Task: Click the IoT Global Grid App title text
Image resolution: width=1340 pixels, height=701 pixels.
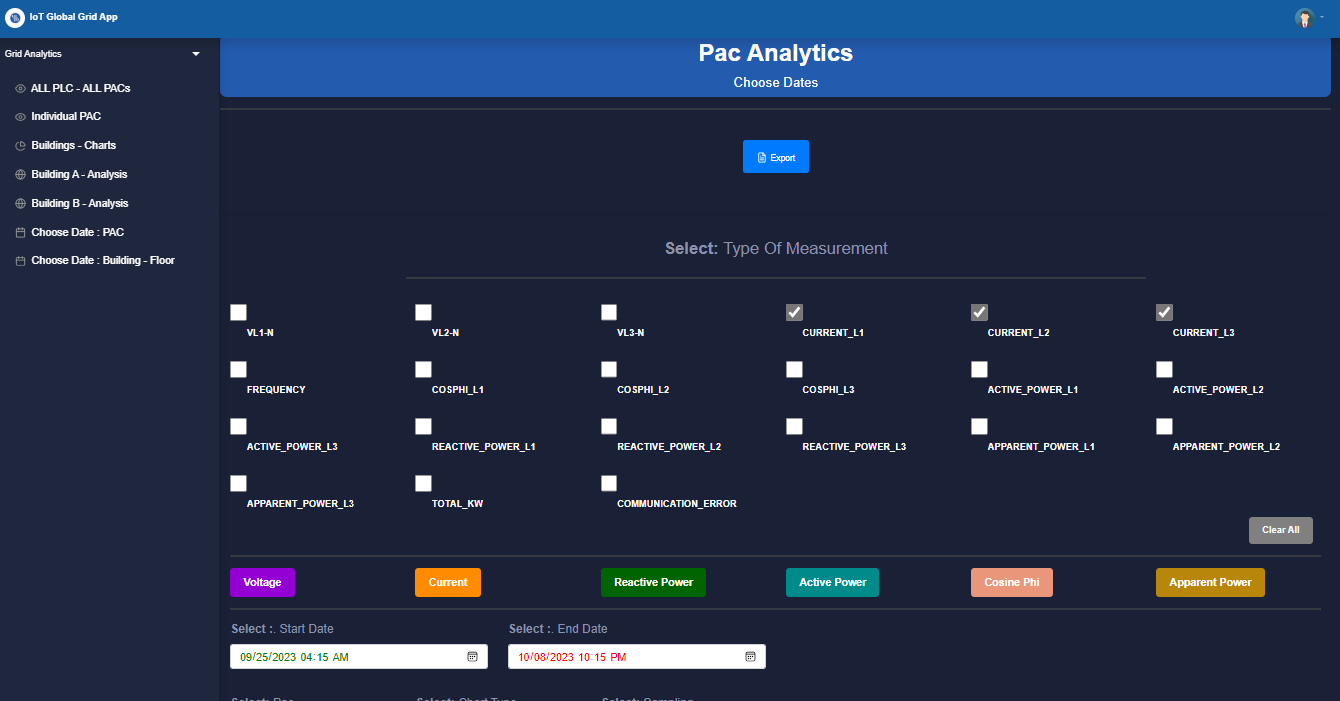Action: 74,17
